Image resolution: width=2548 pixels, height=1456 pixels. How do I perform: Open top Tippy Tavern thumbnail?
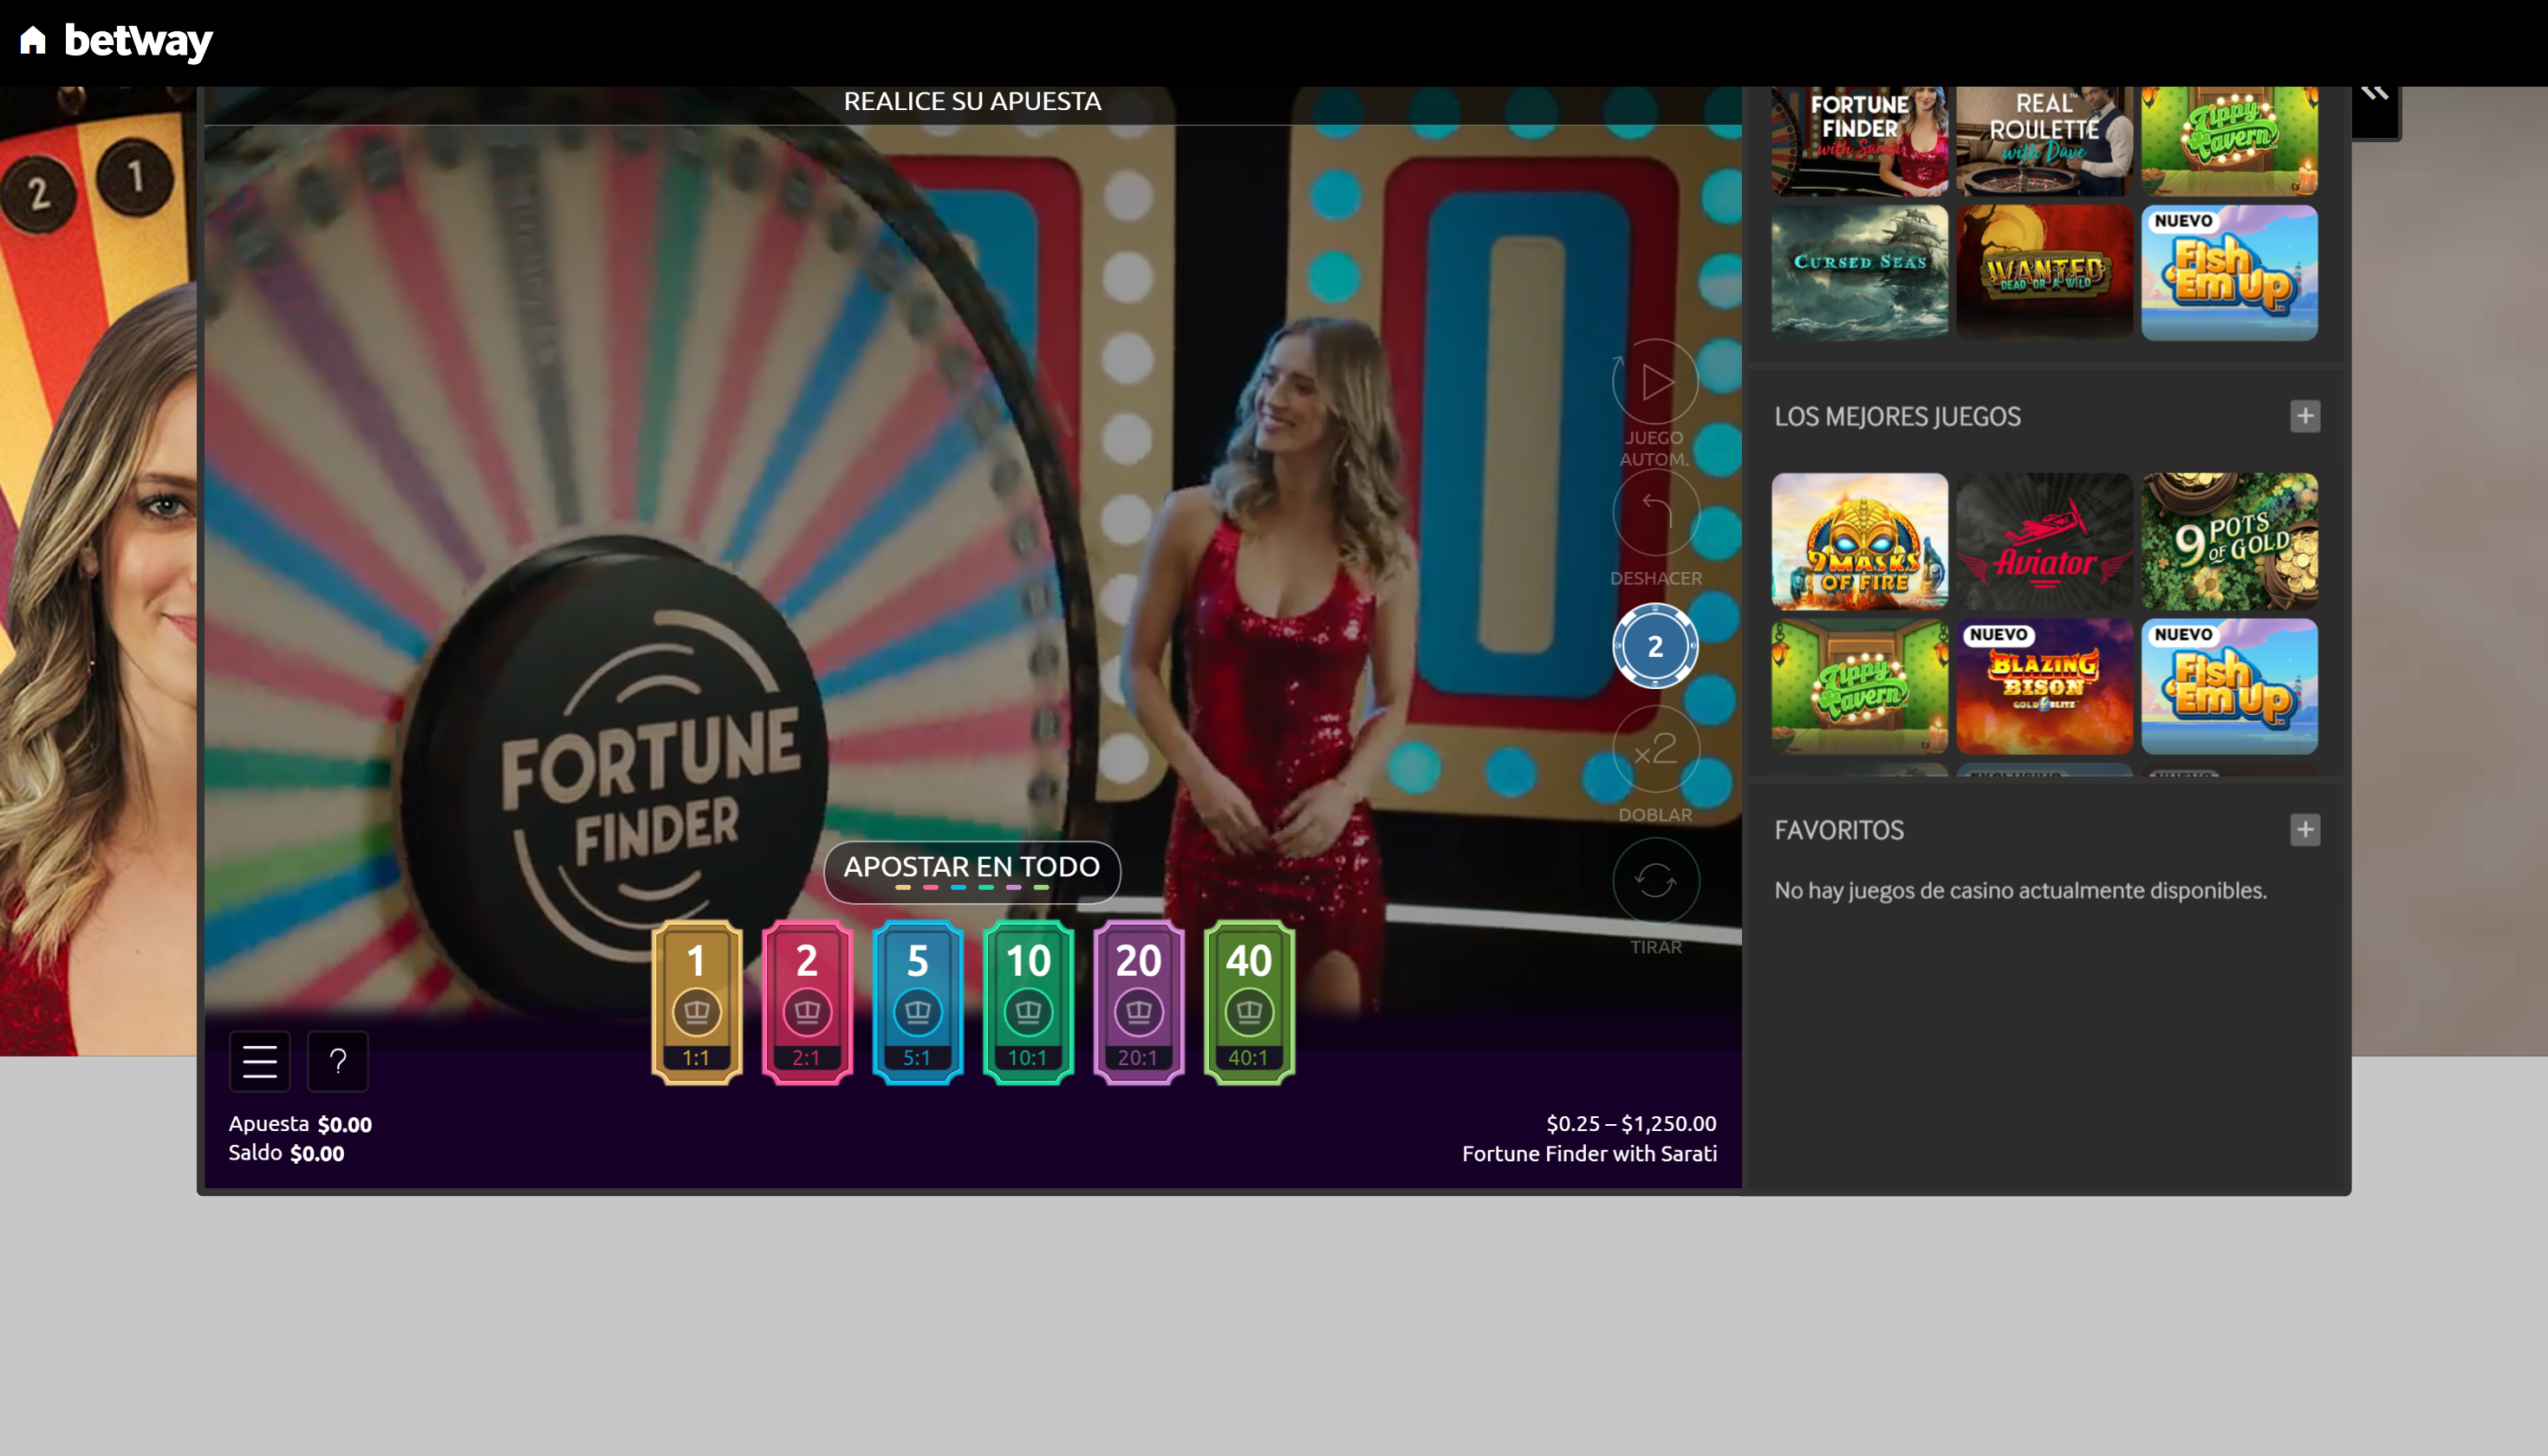pyautogui.click(x=2230, y=140)
